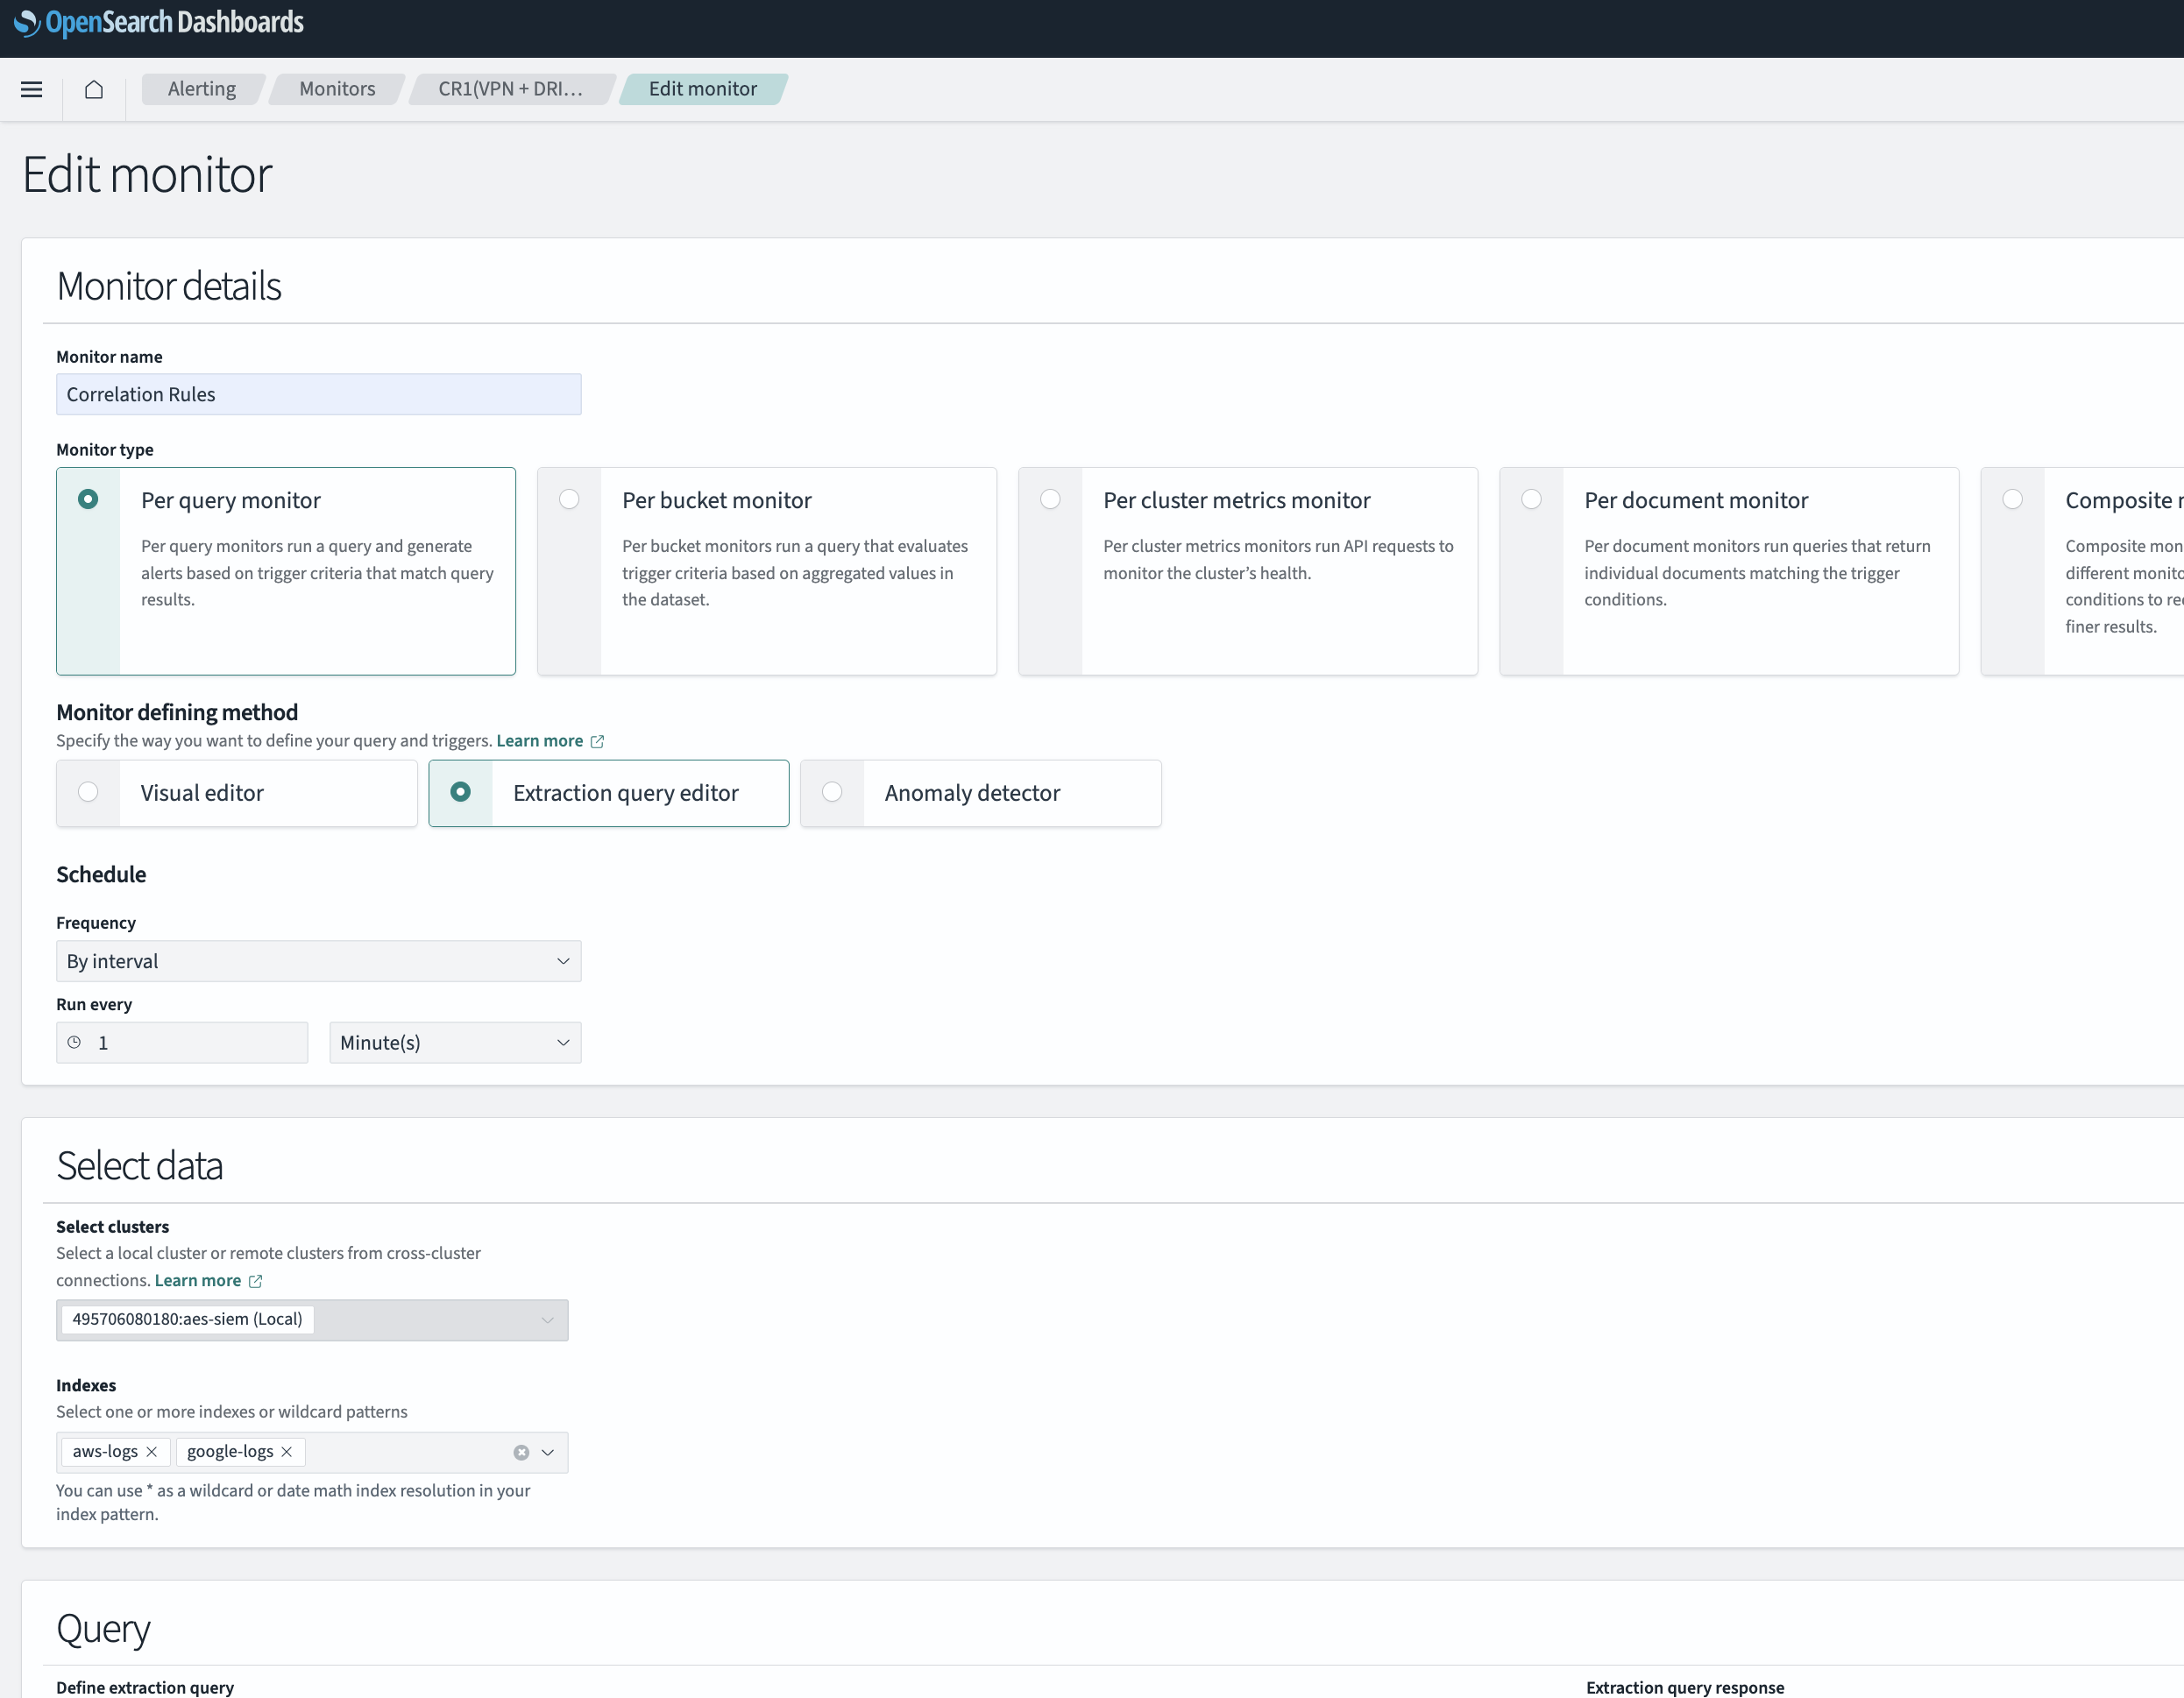Image resolution: width=2184 pixels, height=1698 pixels.
Task: Click the Monitor name input field
Action: click(x=318, y=394)
